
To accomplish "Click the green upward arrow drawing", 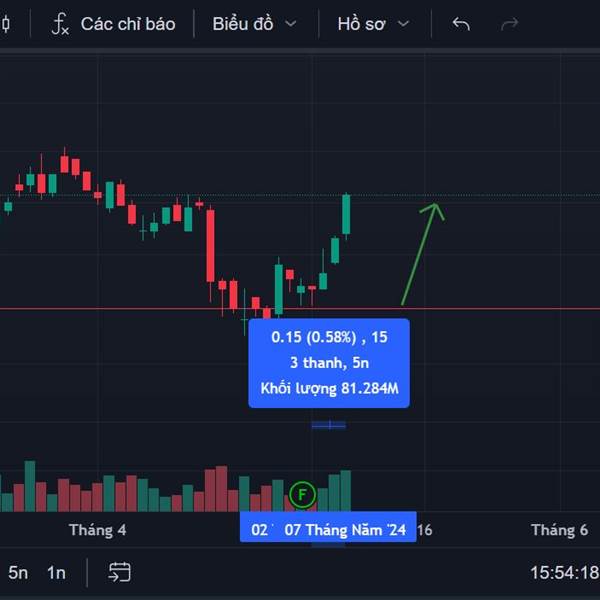I will [x=423, y=254].
